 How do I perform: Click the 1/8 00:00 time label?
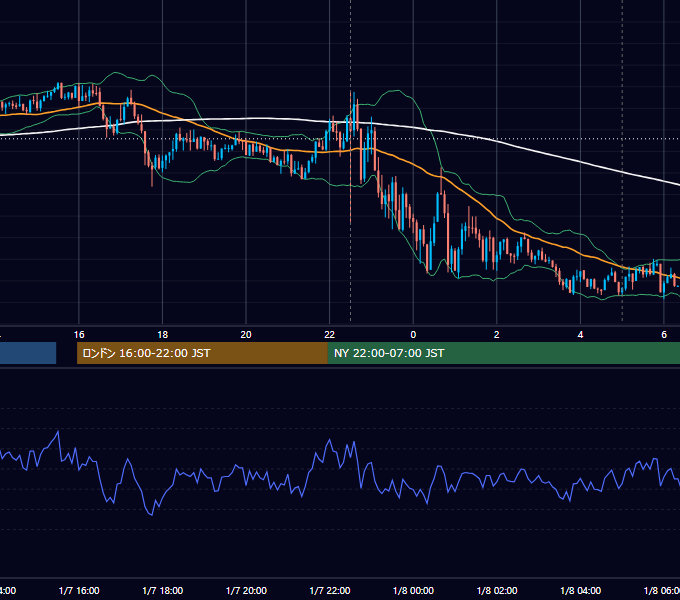coord(413,590)
